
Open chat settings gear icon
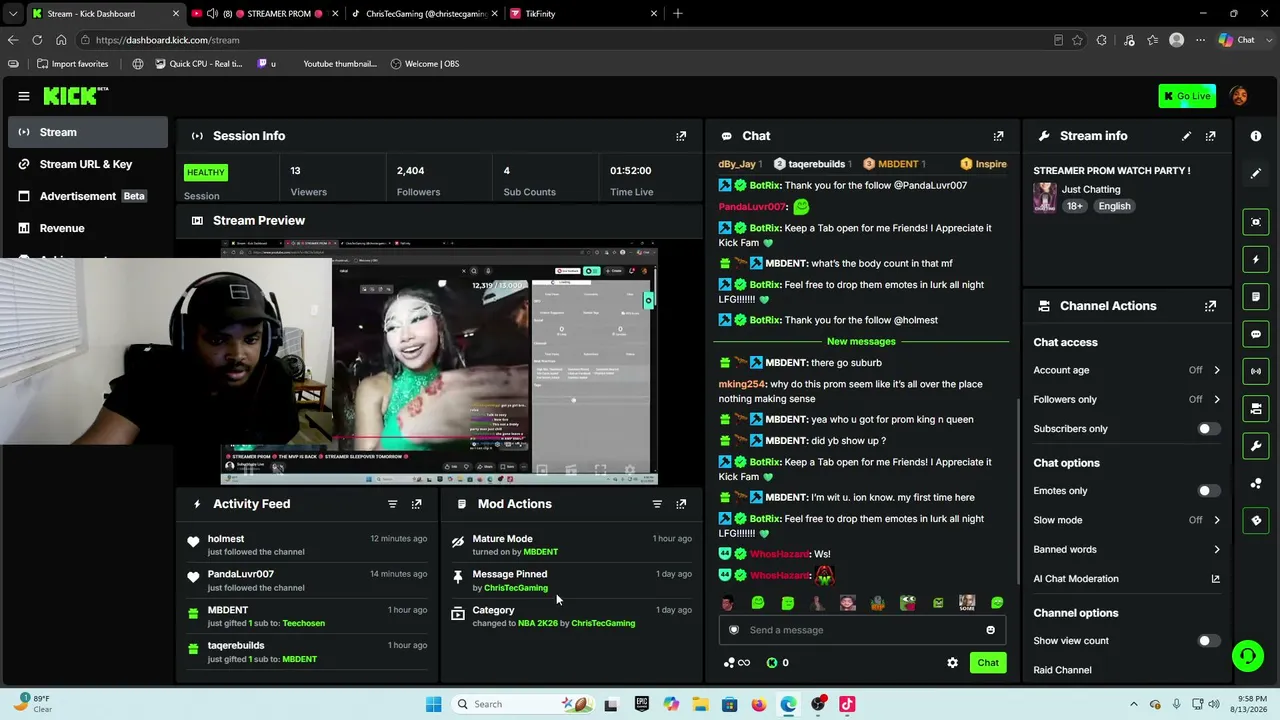tap(952, 663)
